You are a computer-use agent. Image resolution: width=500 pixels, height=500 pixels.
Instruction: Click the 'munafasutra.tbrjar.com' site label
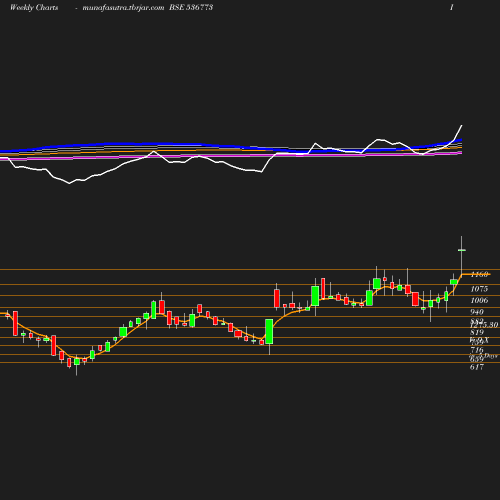pos(123,8)
